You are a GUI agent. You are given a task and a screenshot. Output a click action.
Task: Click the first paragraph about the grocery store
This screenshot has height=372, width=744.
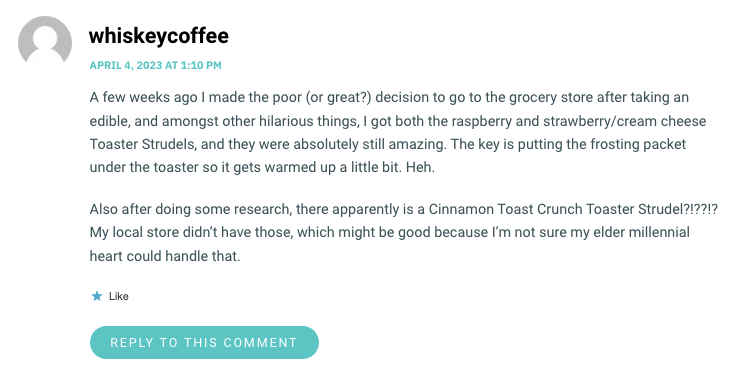[x=398, y=132]
